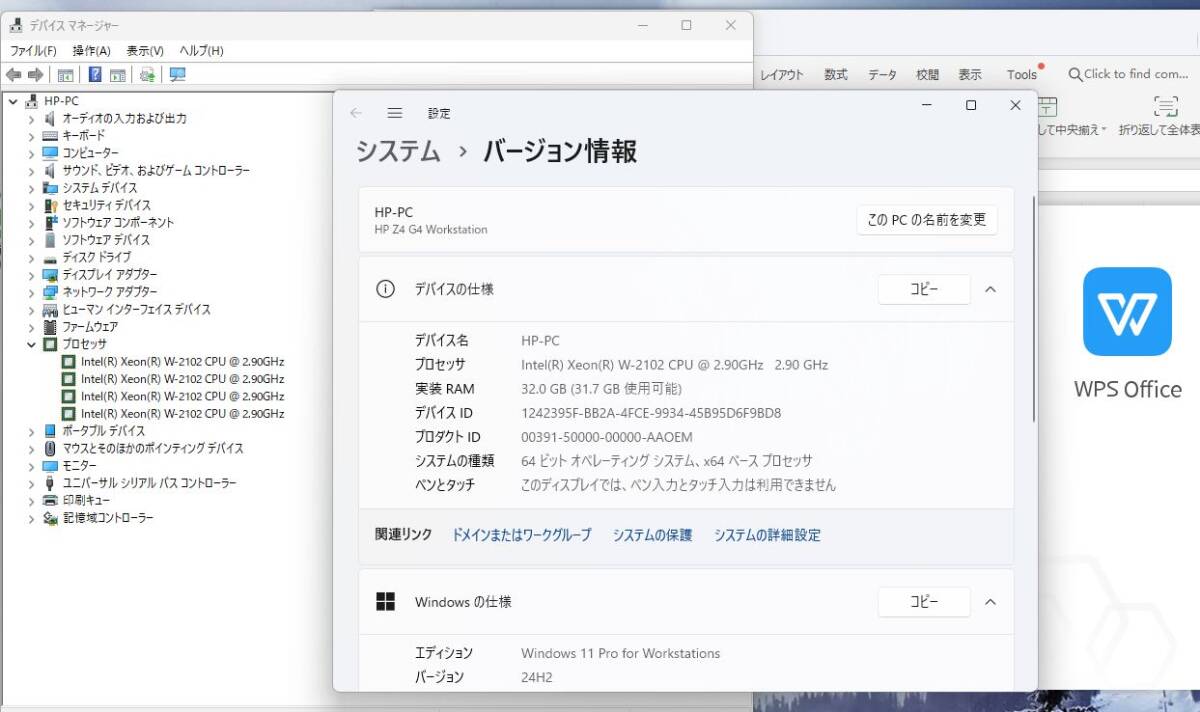Select サウンド、ビデオ、およびゲーム コントローラー item
This screenshot has height=712, width=1200.
pos(156,170)
